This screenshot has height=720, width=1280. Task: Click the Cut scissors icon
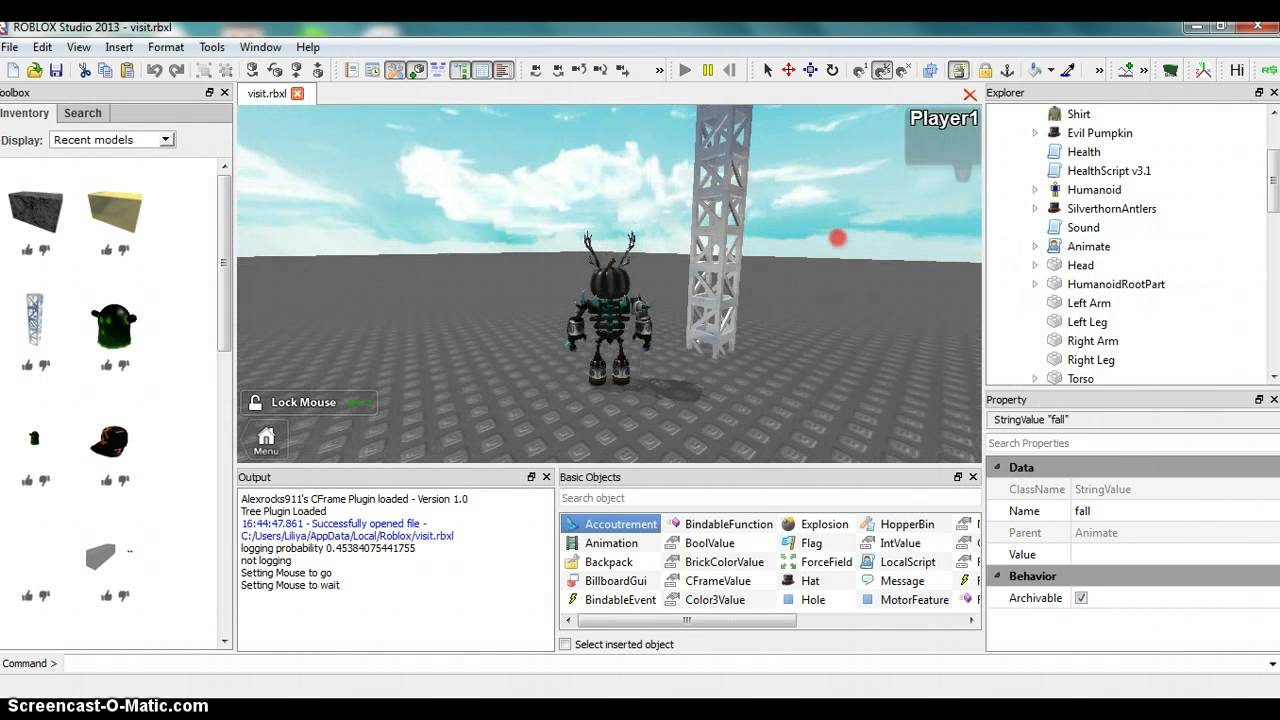pyautogui.click(x=84, y=70)
